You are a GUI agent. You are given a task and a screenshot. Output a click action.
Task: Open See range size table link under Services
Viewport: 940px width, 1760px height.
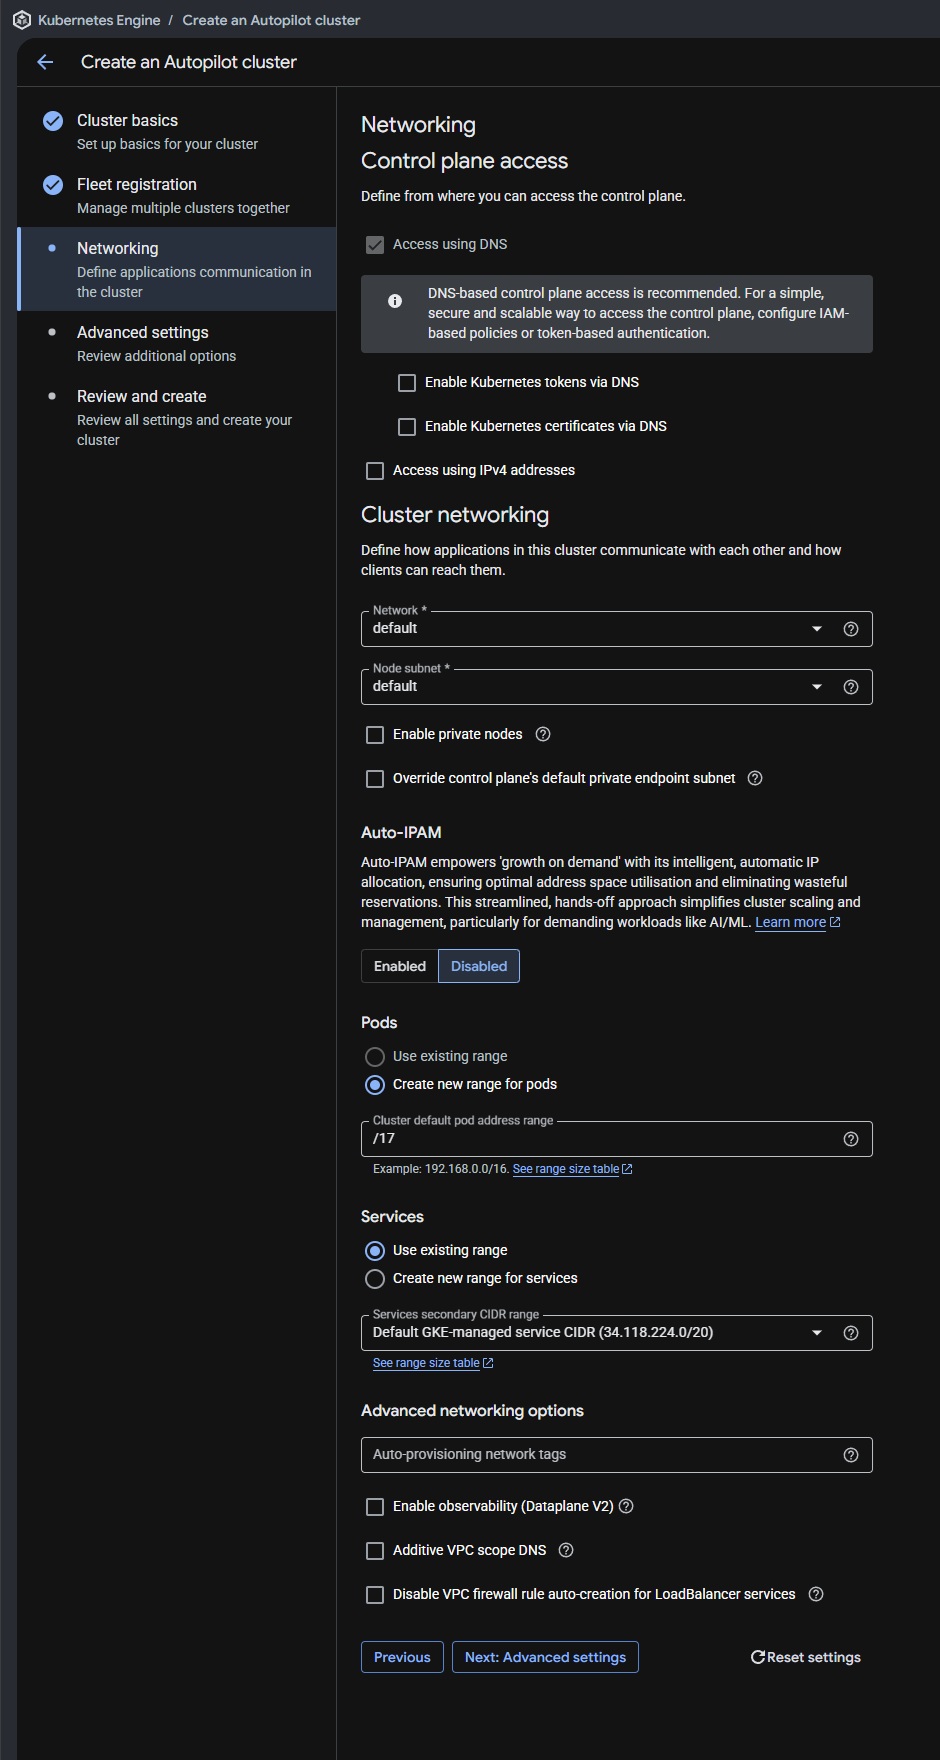click(426, 1363)
